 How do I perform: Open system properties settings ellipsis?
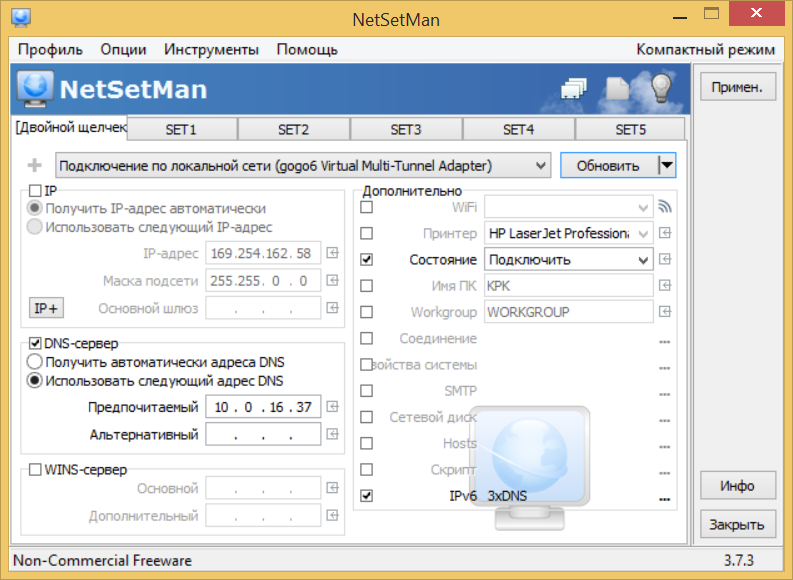pos(665,369)
